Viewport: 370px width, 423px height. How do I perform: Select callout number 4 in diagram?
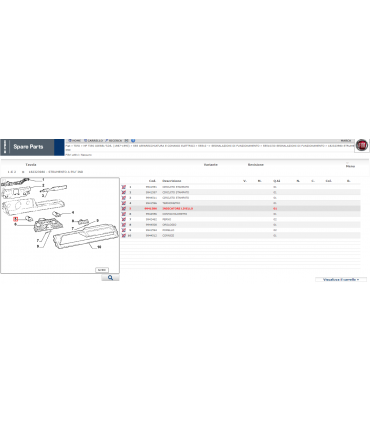coord(73,212)
